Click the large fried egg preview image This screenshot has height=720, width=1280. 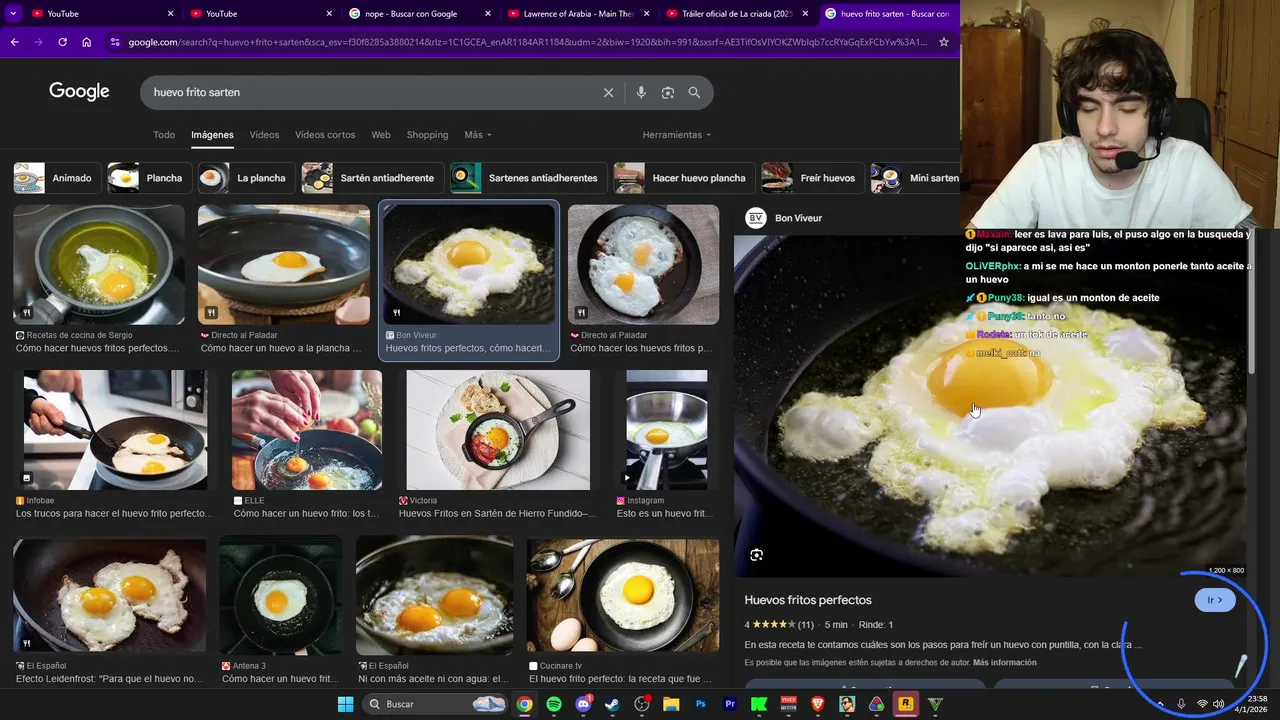click(x=990, y=405)
